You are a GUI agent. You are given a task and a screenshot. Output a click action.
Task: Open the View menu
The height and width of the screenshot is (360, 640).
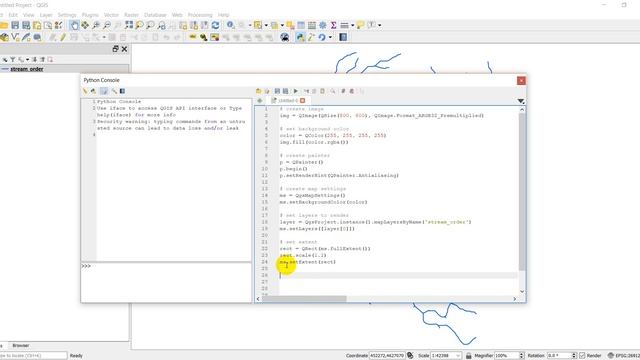(x=29, y=15)
